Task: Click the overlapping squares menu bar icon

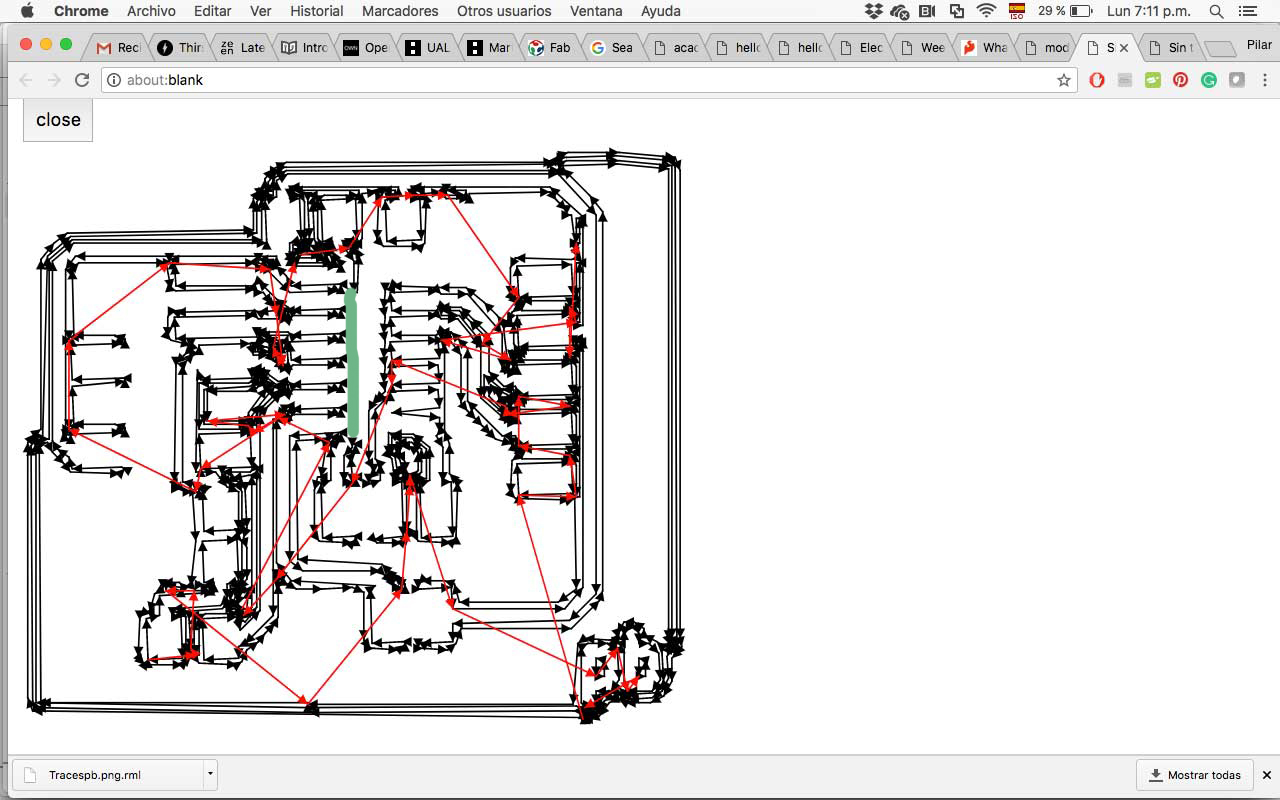Action: click(957, 11)
